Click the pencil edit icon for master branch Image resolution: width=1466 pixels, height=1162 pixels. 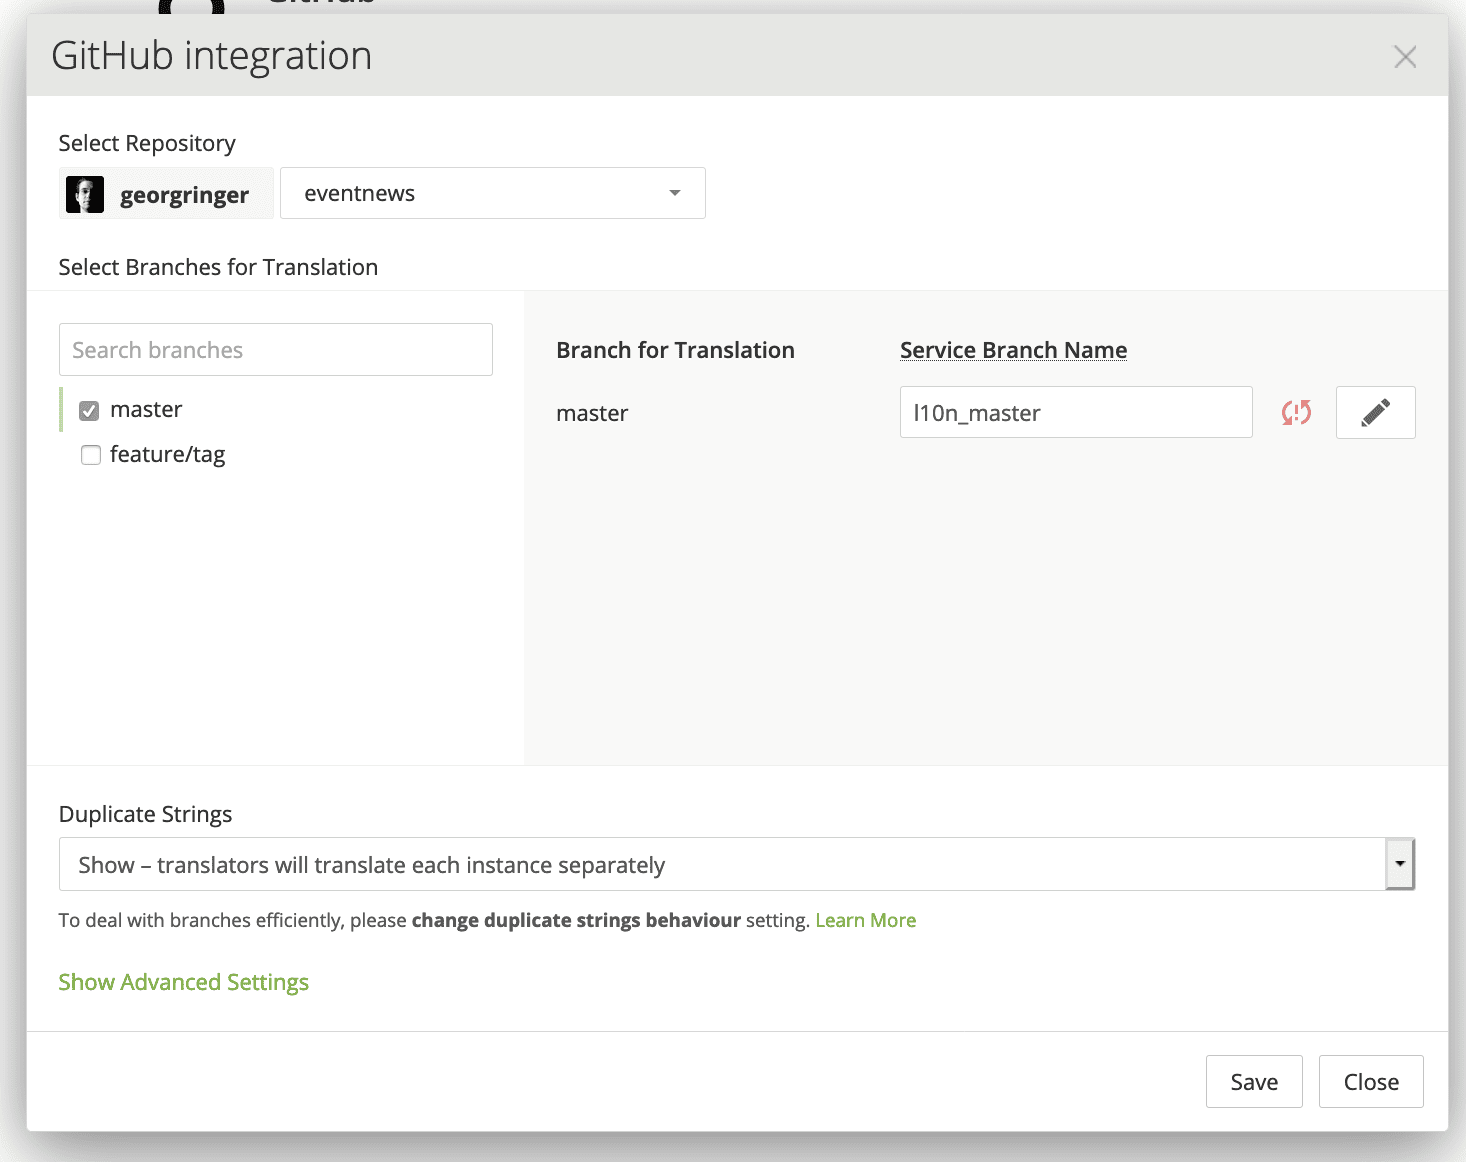click(x=1375, y=412)
